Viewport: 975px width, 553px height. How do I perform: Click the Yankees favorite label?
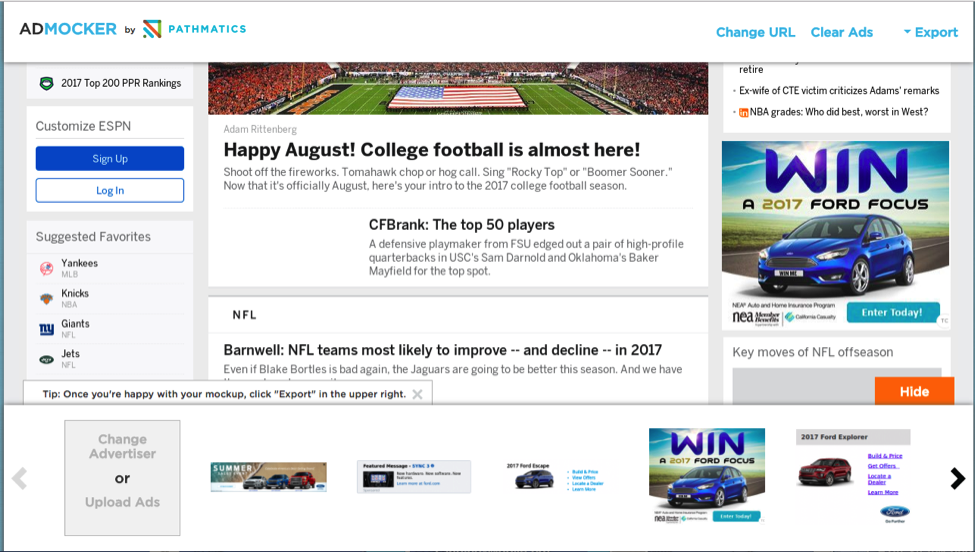(80, 263)
